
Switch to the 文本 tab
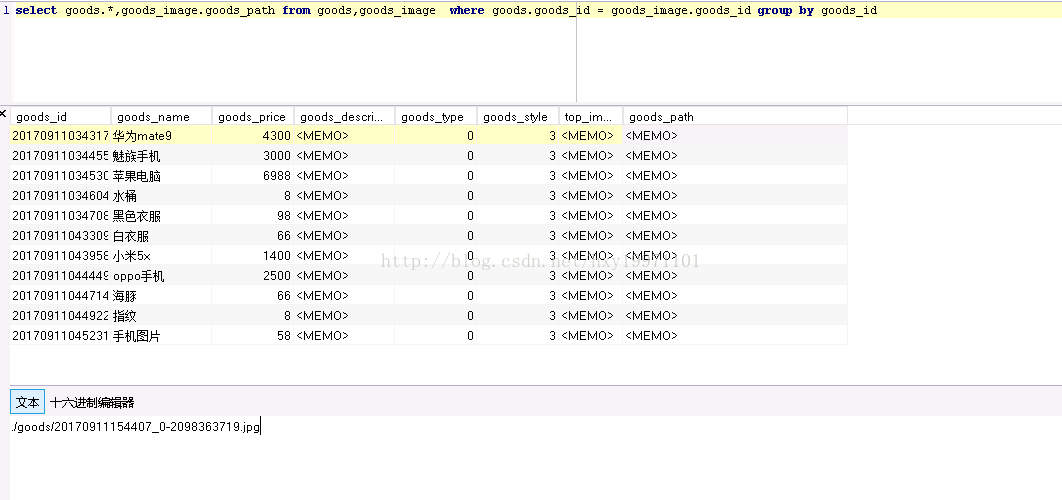pos(28,402)
